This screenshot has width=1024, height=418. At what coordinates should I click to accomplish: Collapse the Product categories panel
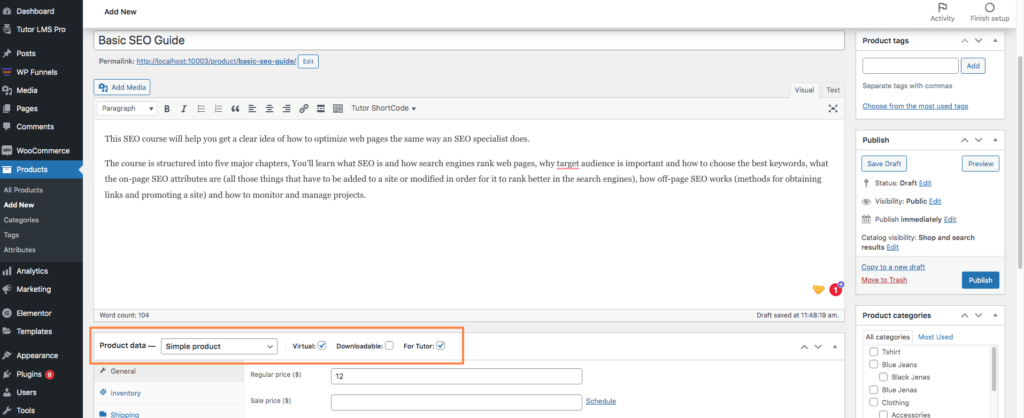(995, 315)
